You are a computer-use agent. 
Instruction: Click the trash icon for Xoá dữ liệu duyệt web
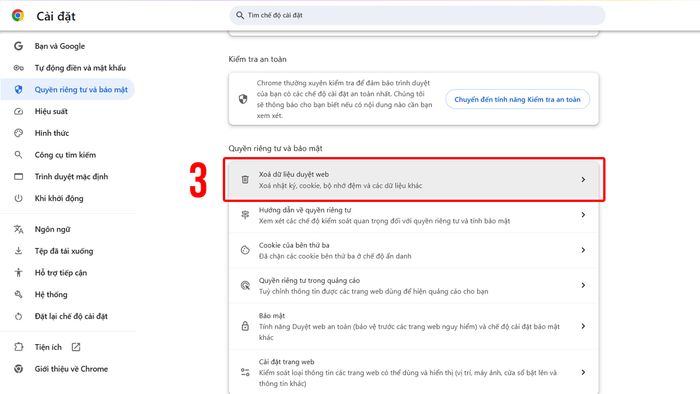tap(245, 179)
